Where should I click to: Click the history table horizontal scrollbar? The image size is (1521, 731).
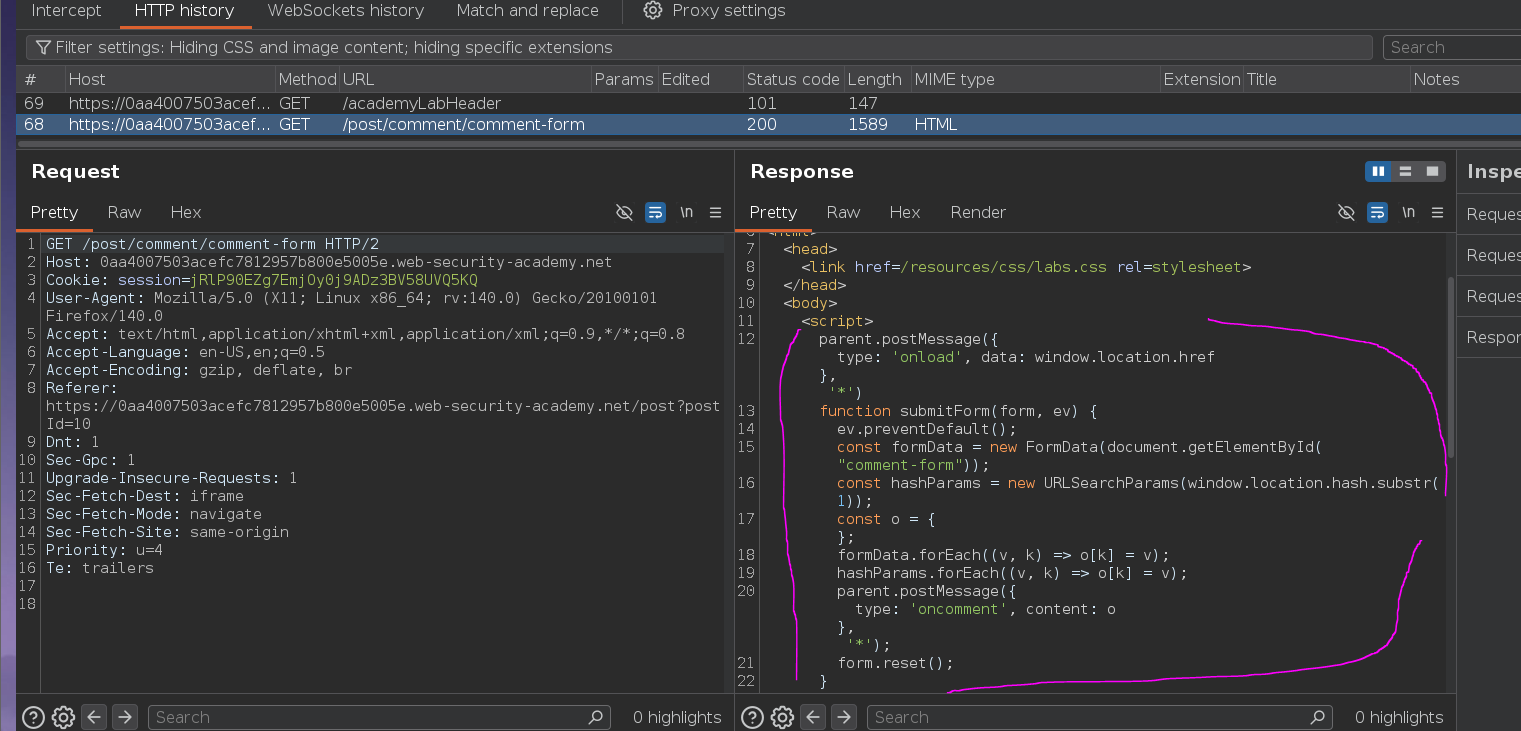(x=768, y=143)
